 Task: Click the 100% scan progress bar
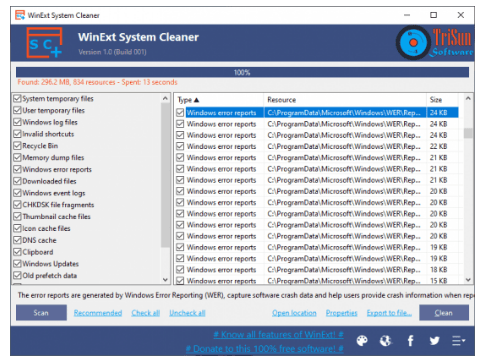[242, 72]
